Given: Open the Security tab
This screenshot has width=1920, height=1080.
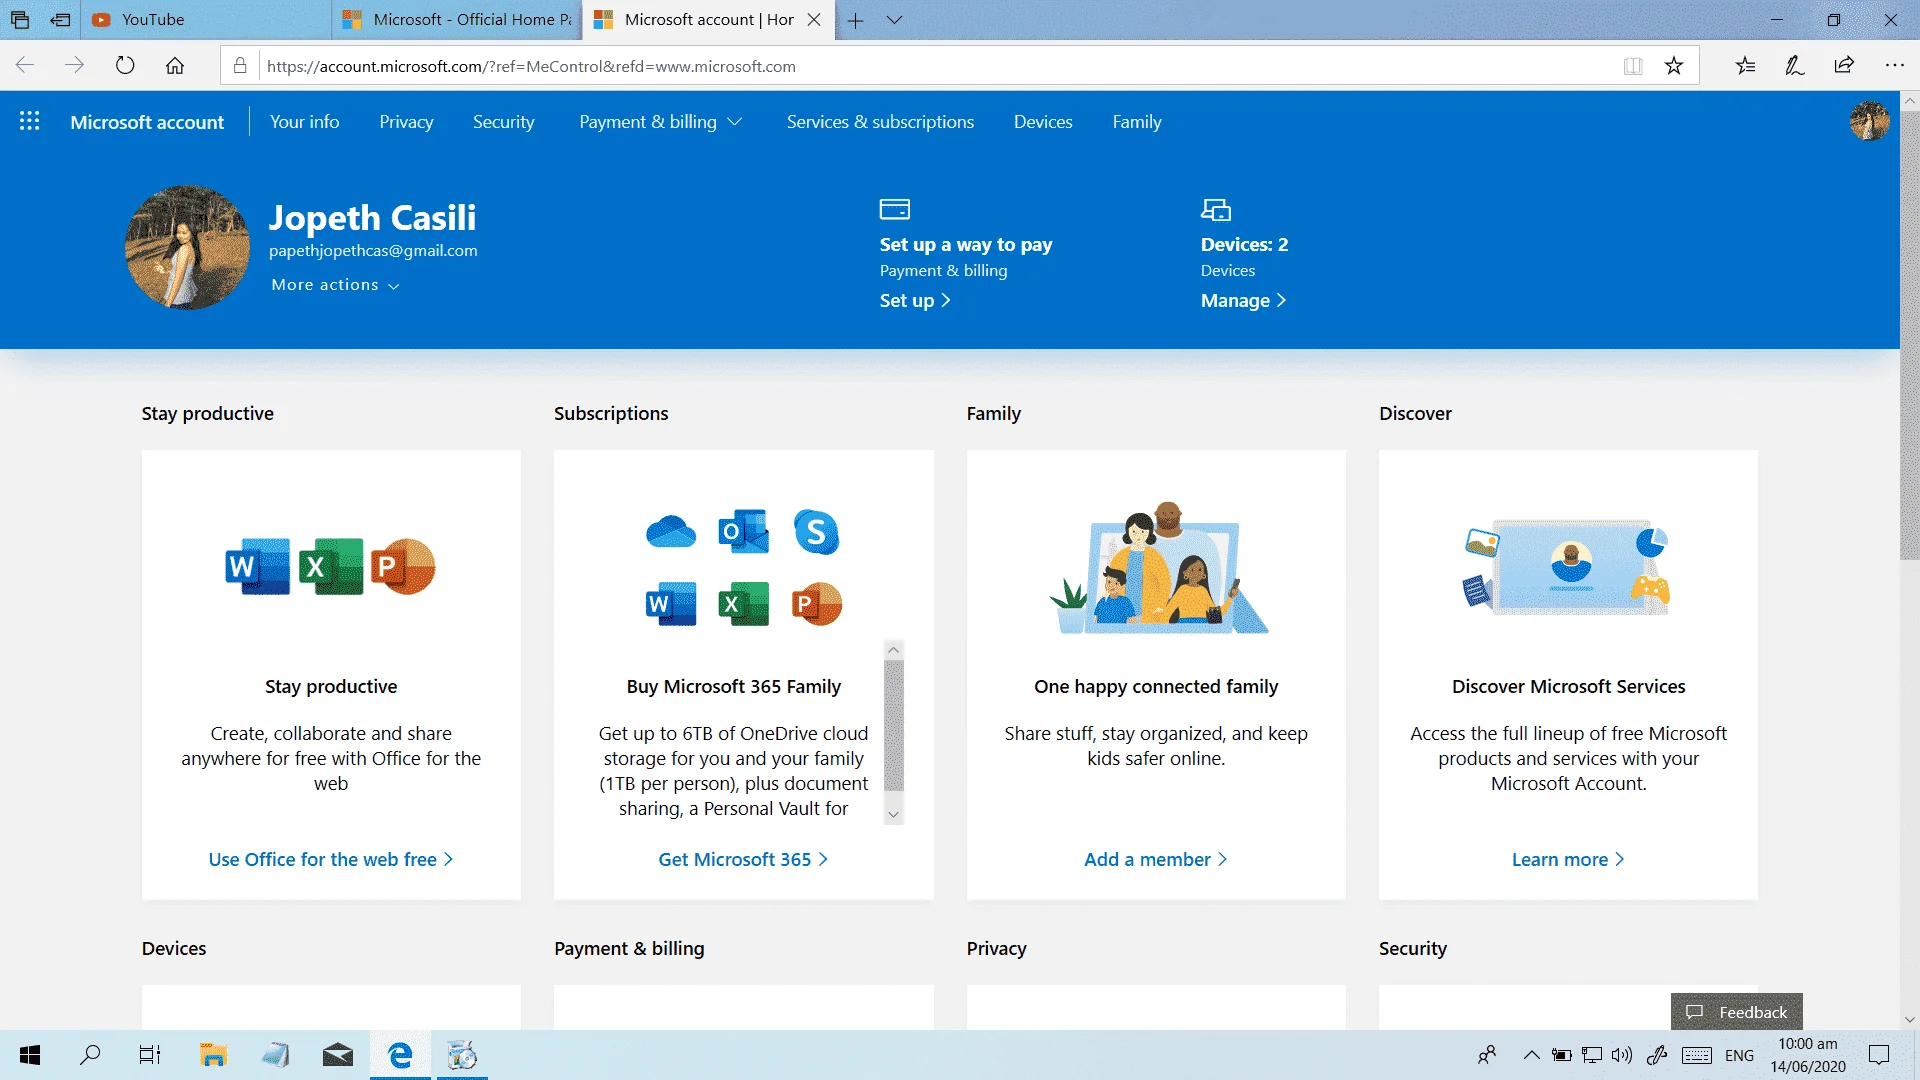Looking at the screenshot, I should (x=504, y=122).
